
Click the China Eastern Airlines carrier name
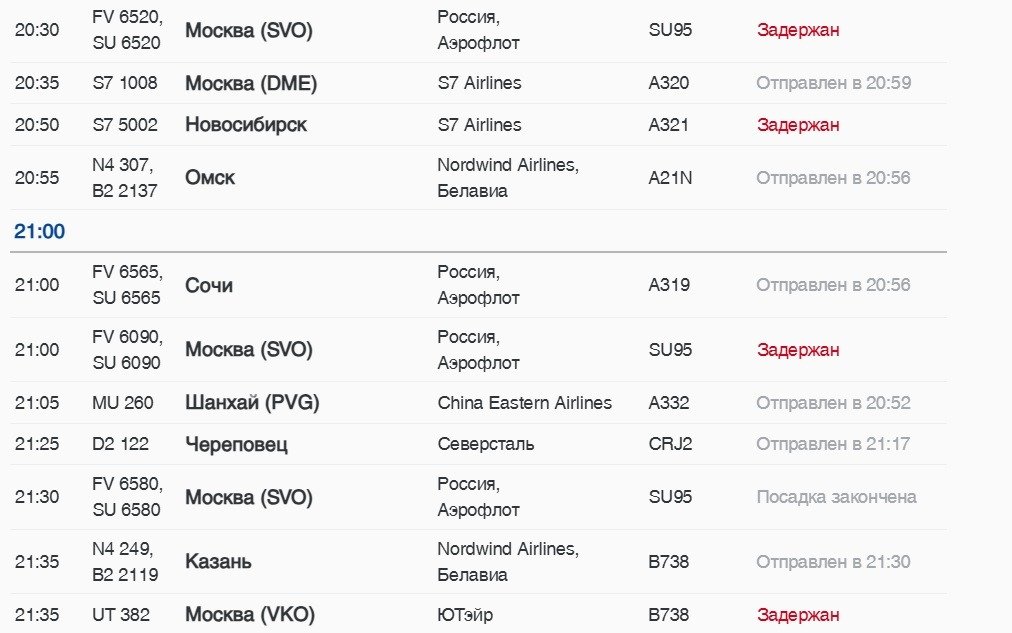pos(524,403)
